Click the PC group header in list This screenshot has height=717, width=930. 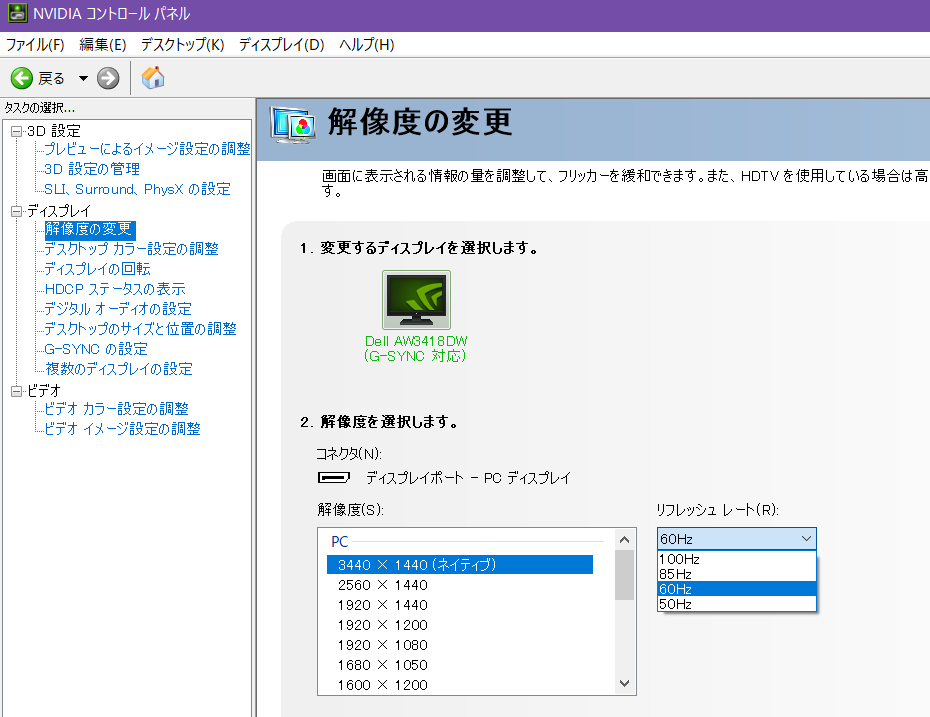point(340,541)
